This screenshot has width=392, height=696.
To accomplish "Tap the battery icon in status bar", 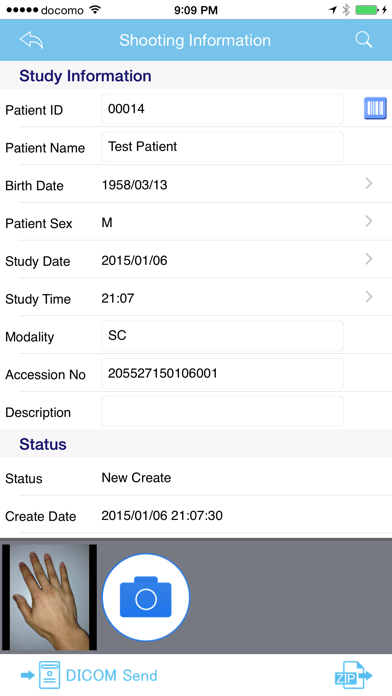I will (367, 10).
